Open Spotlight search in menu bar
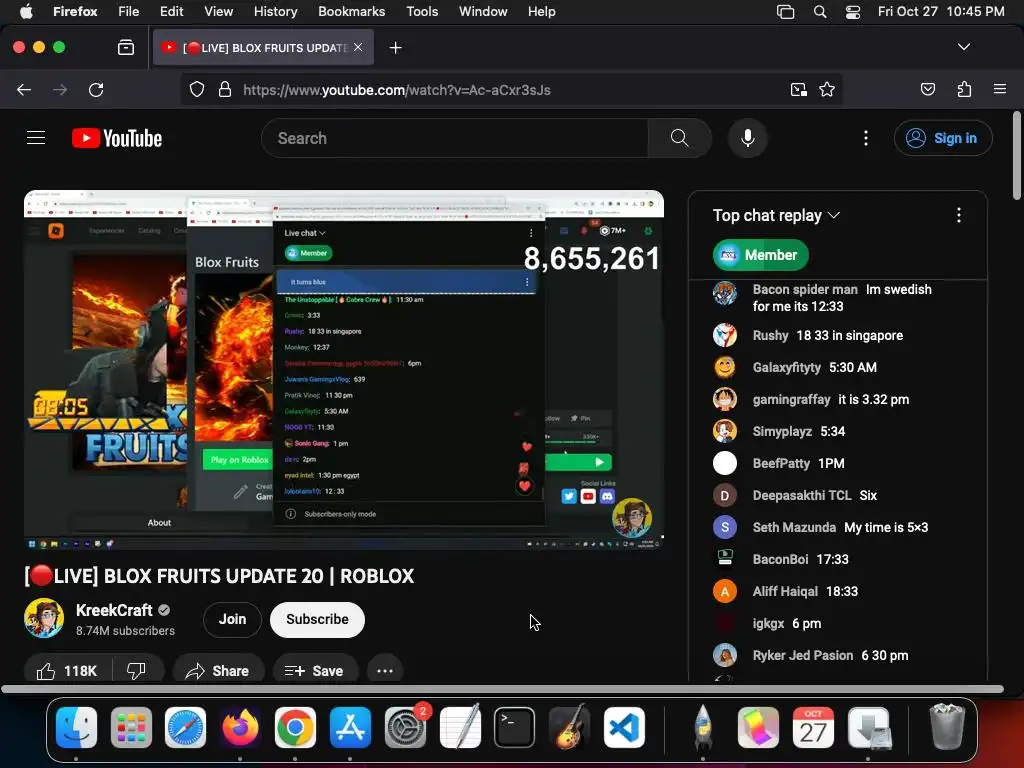 [820, 12]
